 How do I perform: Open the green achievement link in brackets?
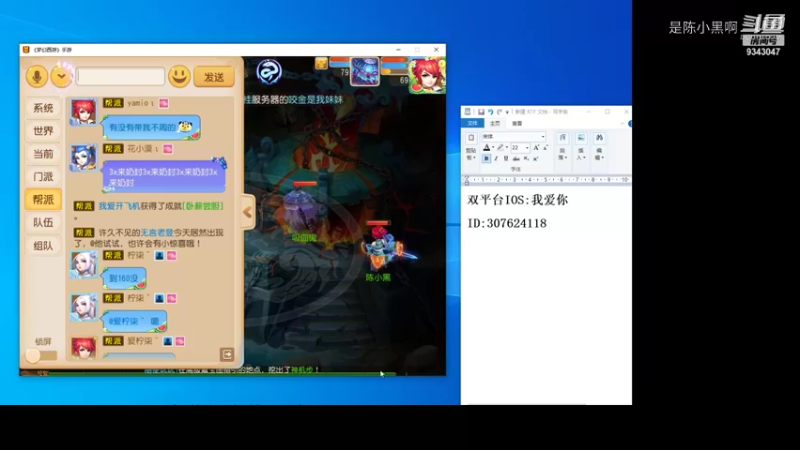[x=203, y=206]
